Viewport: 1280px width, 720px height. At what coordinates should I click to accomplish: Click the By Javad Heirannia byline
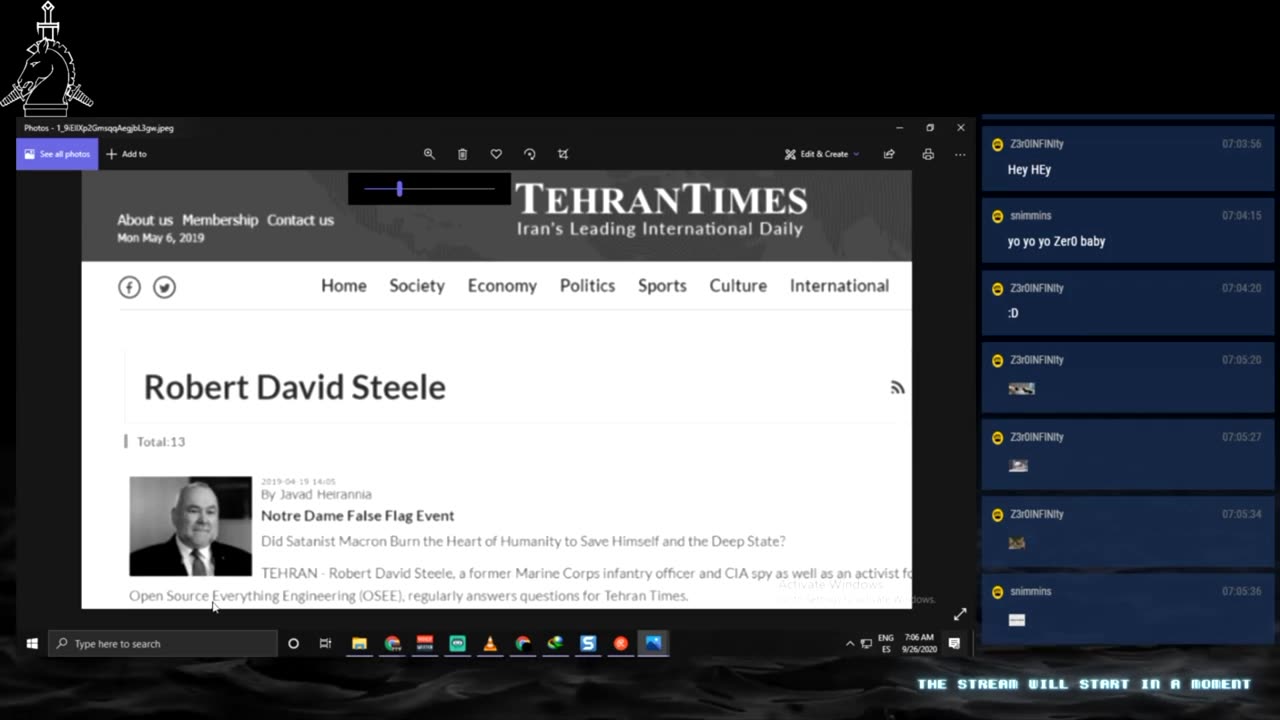coord(316,494)
